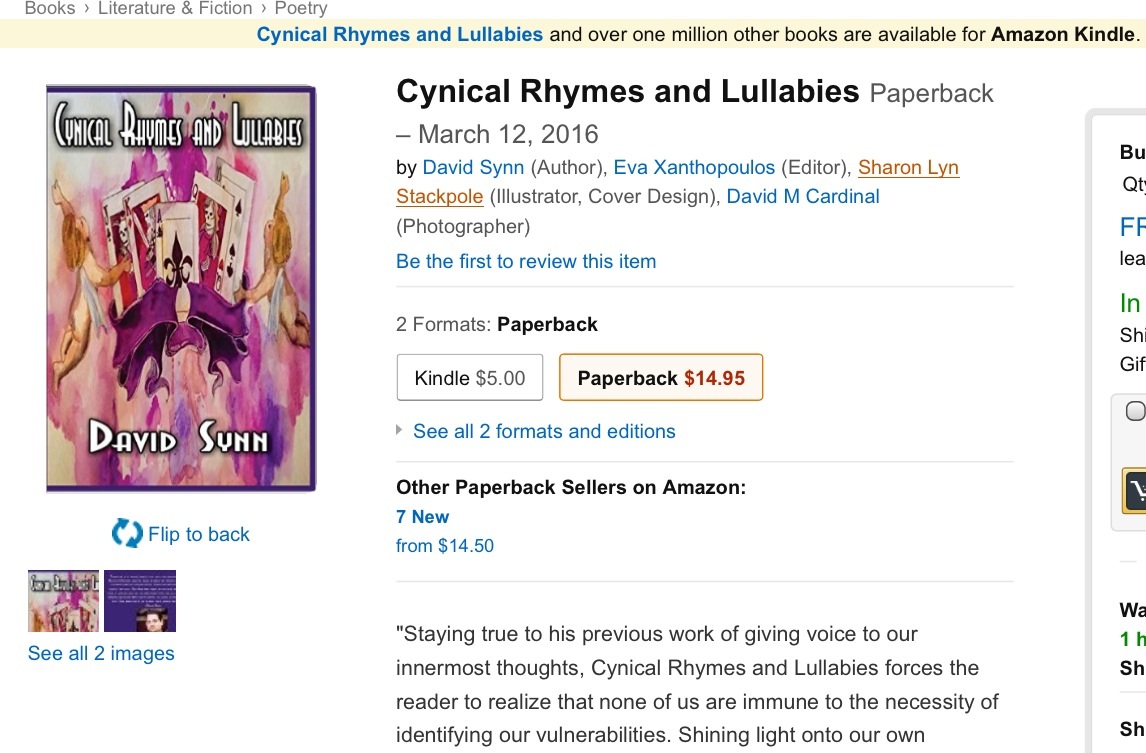
Task: Open 7 New paperback sellers link
Action: 423,516
